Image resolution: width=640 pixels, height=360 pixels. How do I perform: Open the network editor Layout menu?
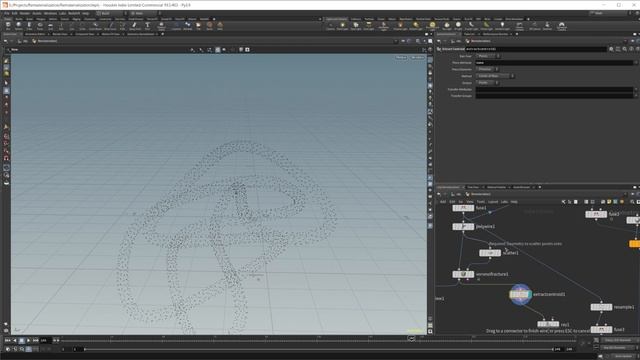tap(493, 202)
